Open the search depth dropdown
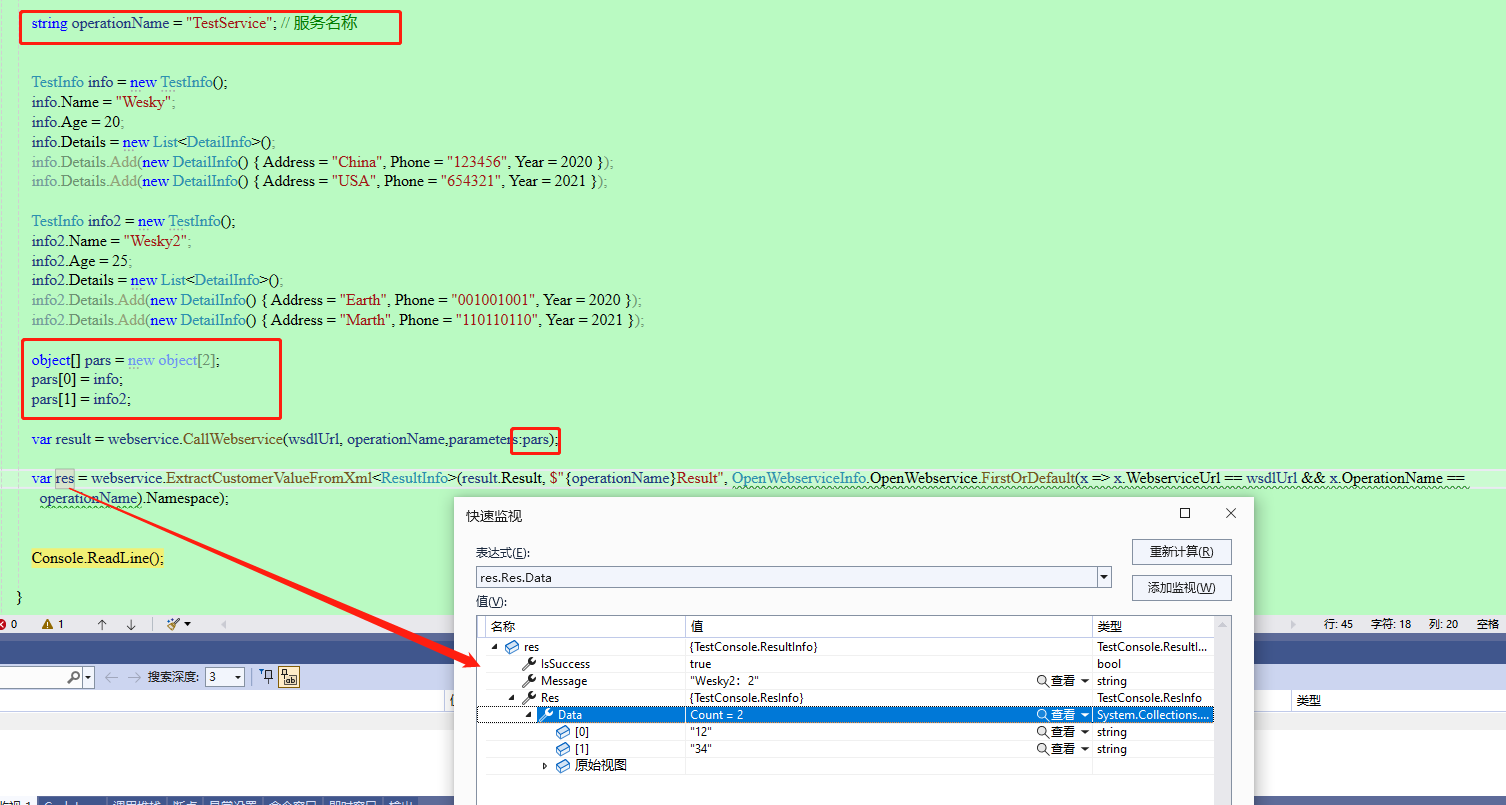 tap(237, 677)
